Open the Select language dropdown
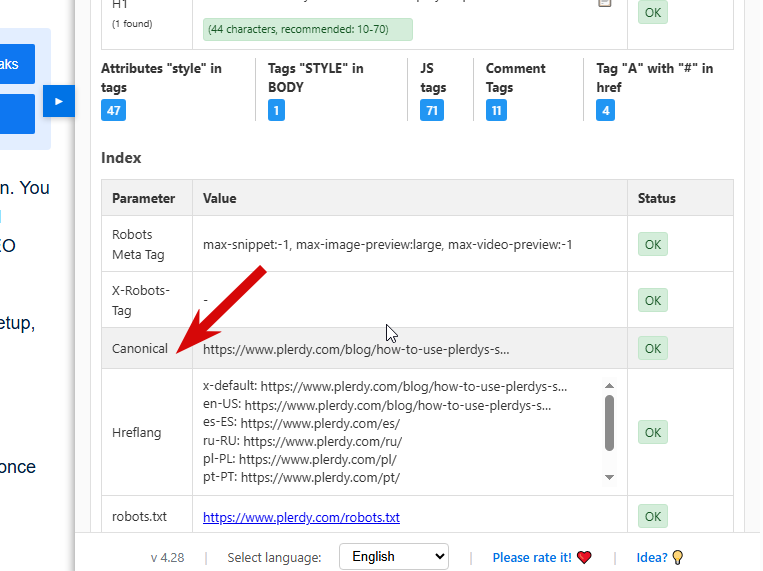The image size is (763, 571). point(394,557)
